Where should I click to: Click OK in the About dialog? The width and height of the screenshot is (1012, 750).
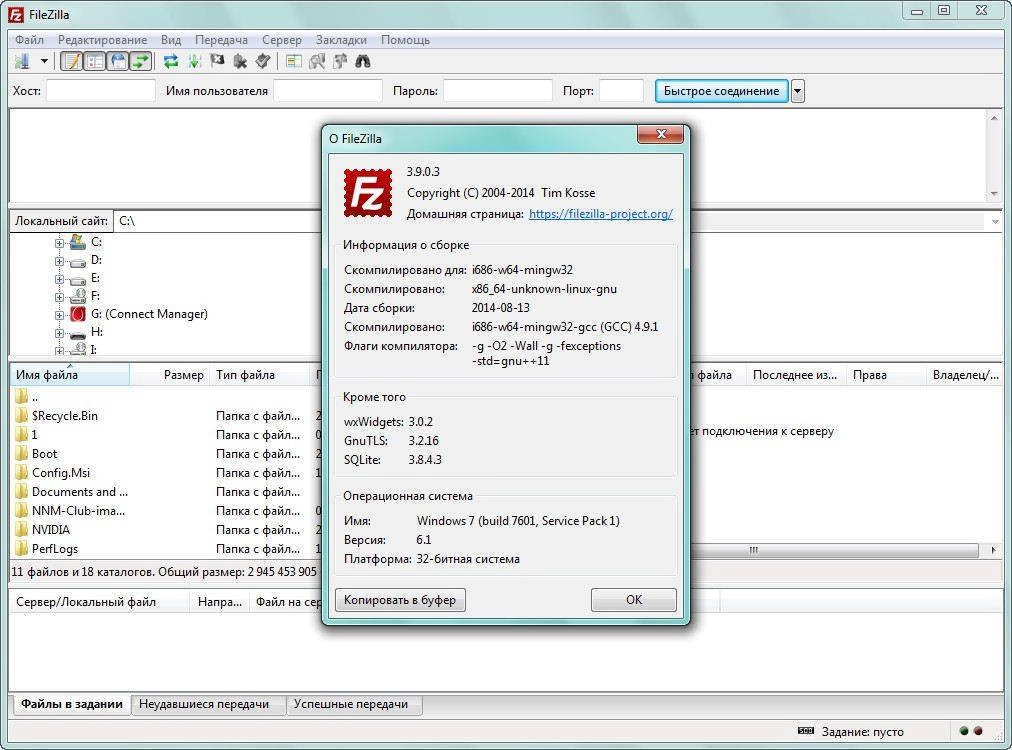pos(634,600)
